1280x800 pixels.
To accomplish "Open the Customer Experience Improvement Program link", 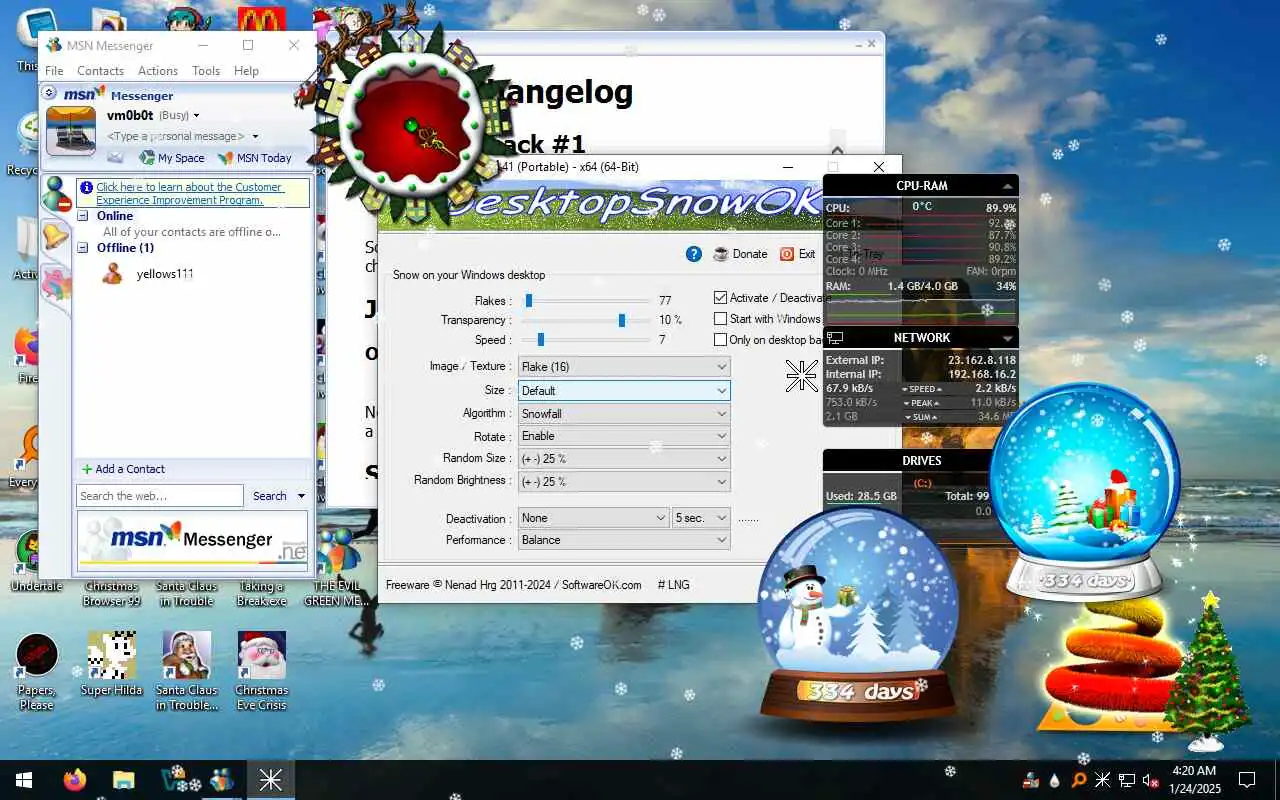I will pos(190,193).
